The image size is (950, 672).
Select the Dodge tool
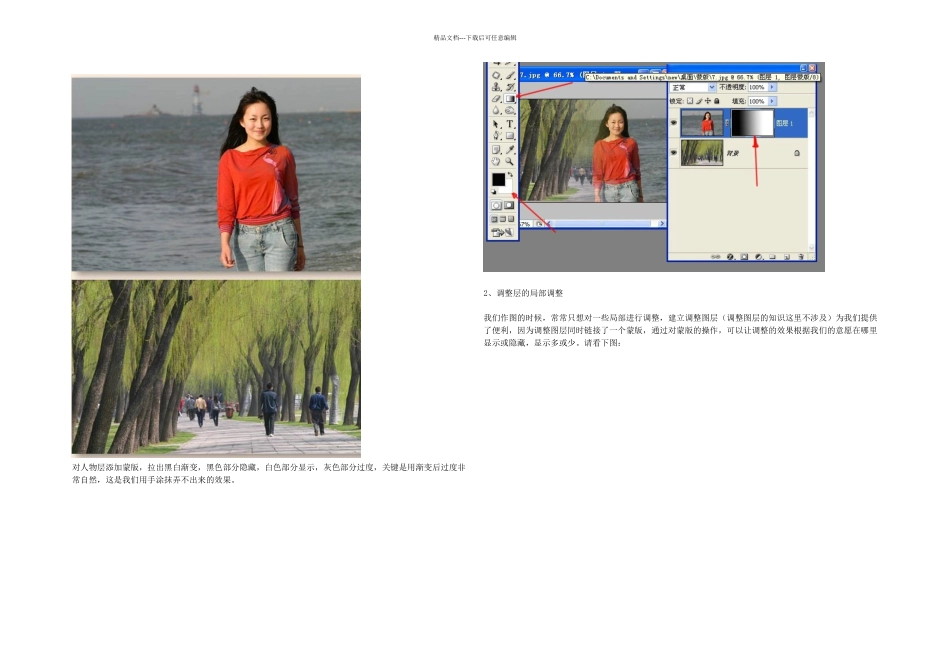pos(510,110)
